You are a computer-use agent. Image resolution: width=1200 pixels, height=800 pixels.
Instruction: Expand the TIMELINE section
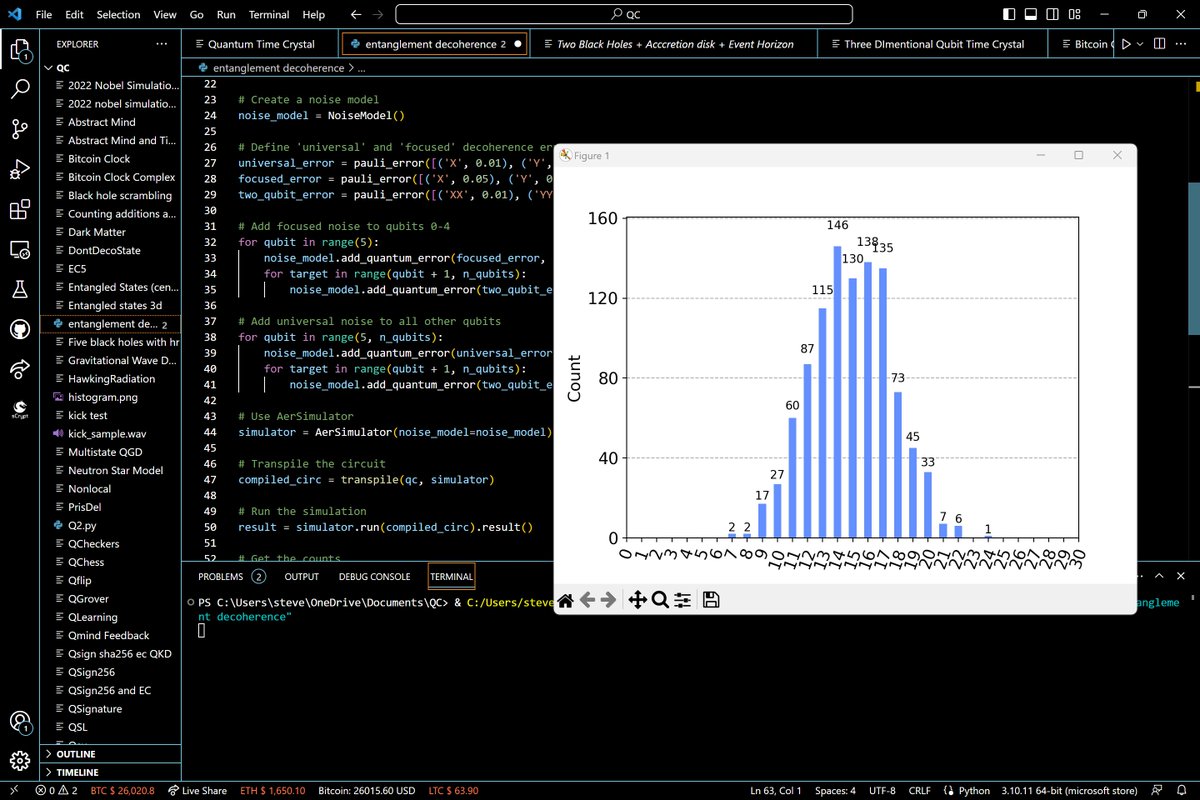click(x=78, y=772)
